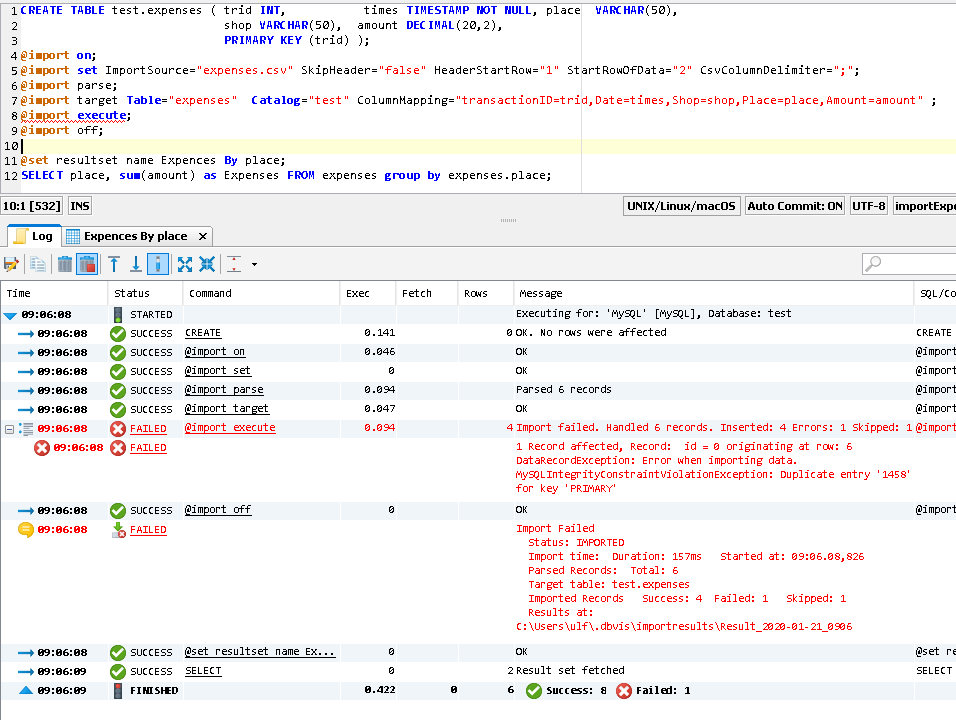Click the UTF-8 encoding indicator
The height and width of the screenshot is (720, 956).
(868, 206)
